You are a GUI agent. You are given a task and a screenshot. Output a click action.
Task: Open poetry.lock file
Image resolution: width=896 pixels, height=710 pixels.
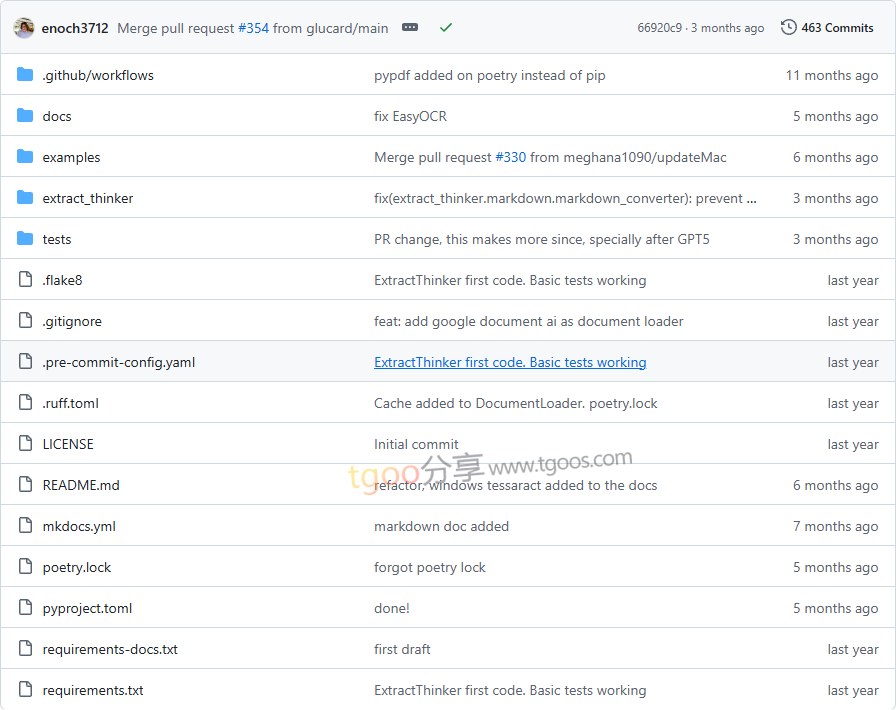click(77, 567)
